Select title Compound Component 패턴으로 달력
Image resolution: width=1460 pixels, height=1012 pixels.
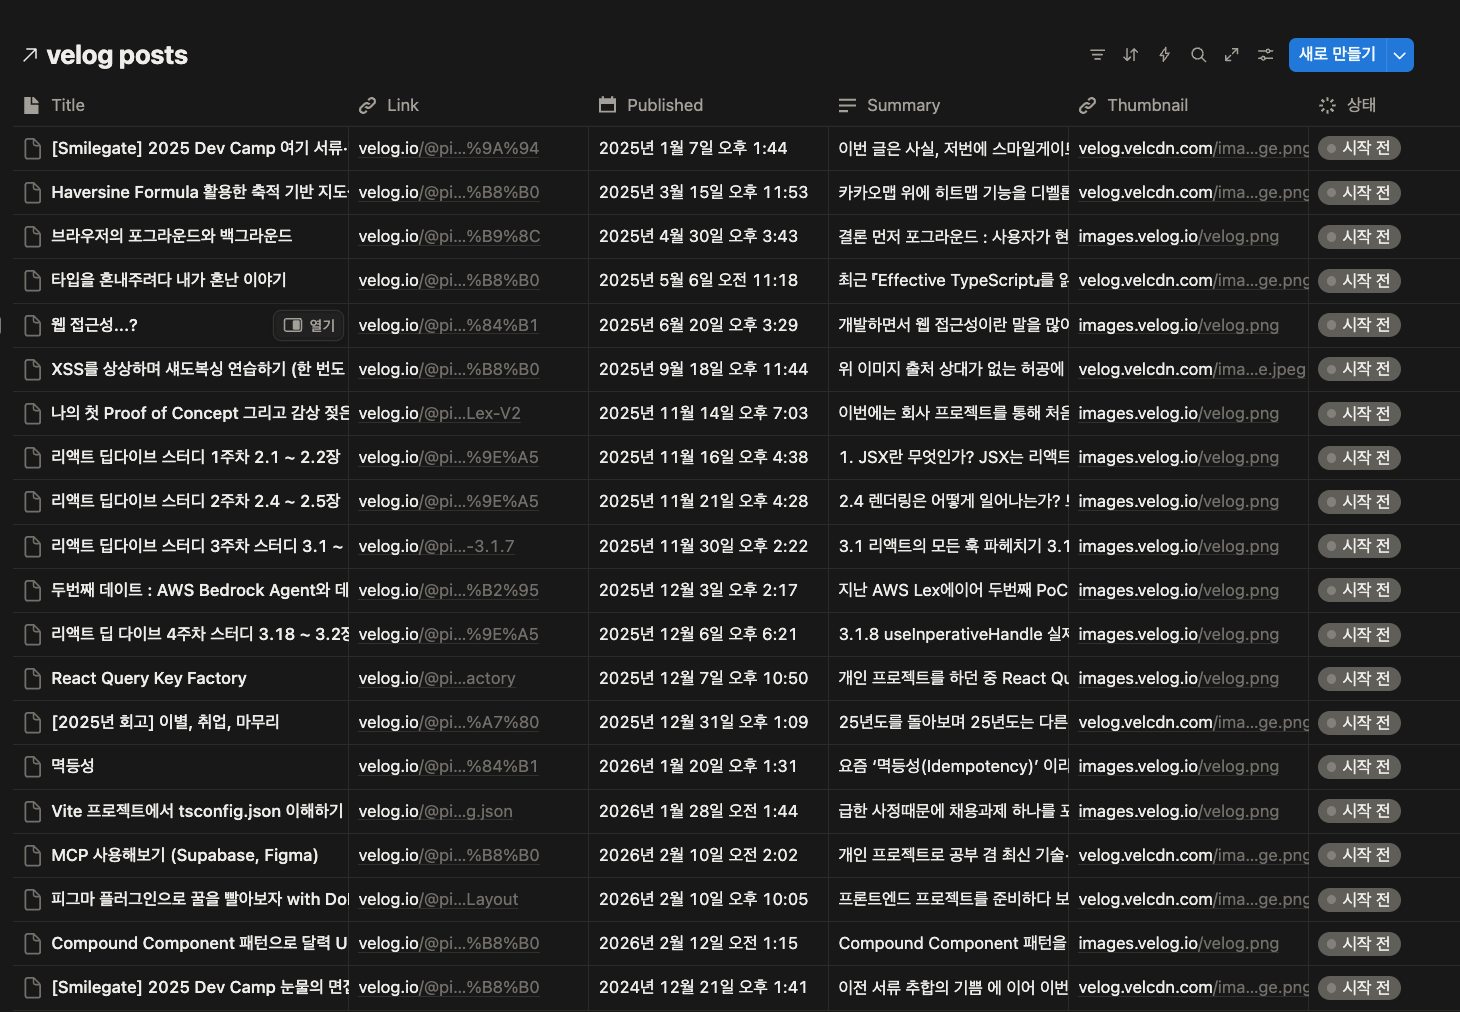click(199, 944)
